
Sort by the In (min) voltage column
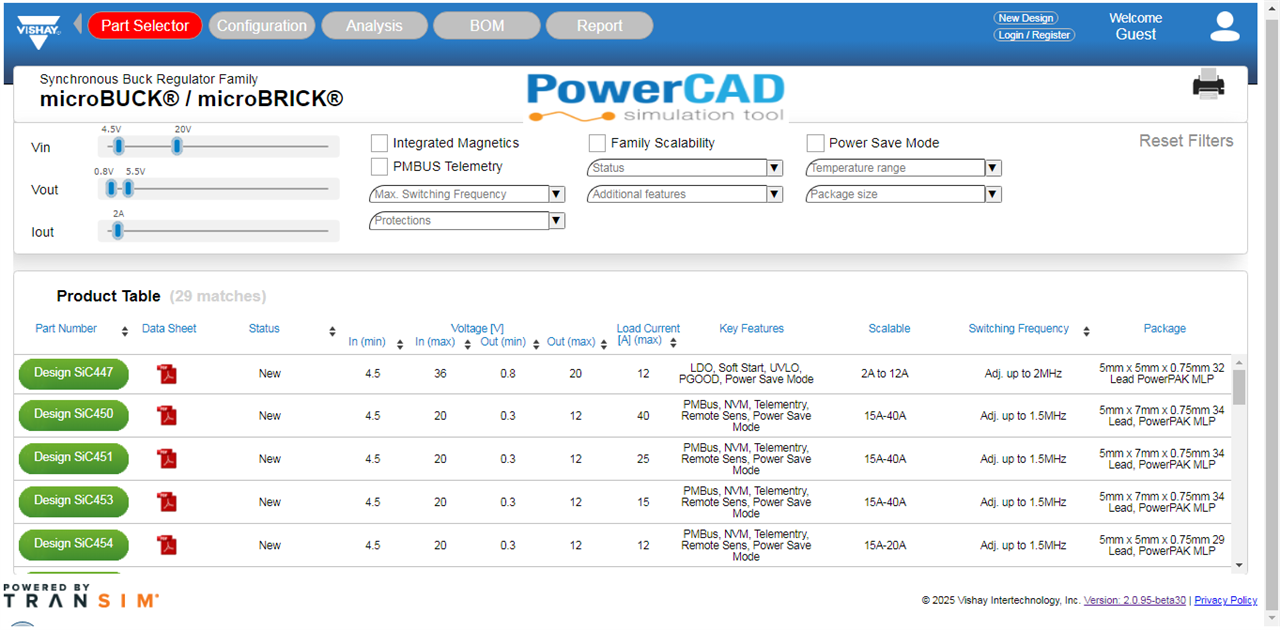point(400,344)
